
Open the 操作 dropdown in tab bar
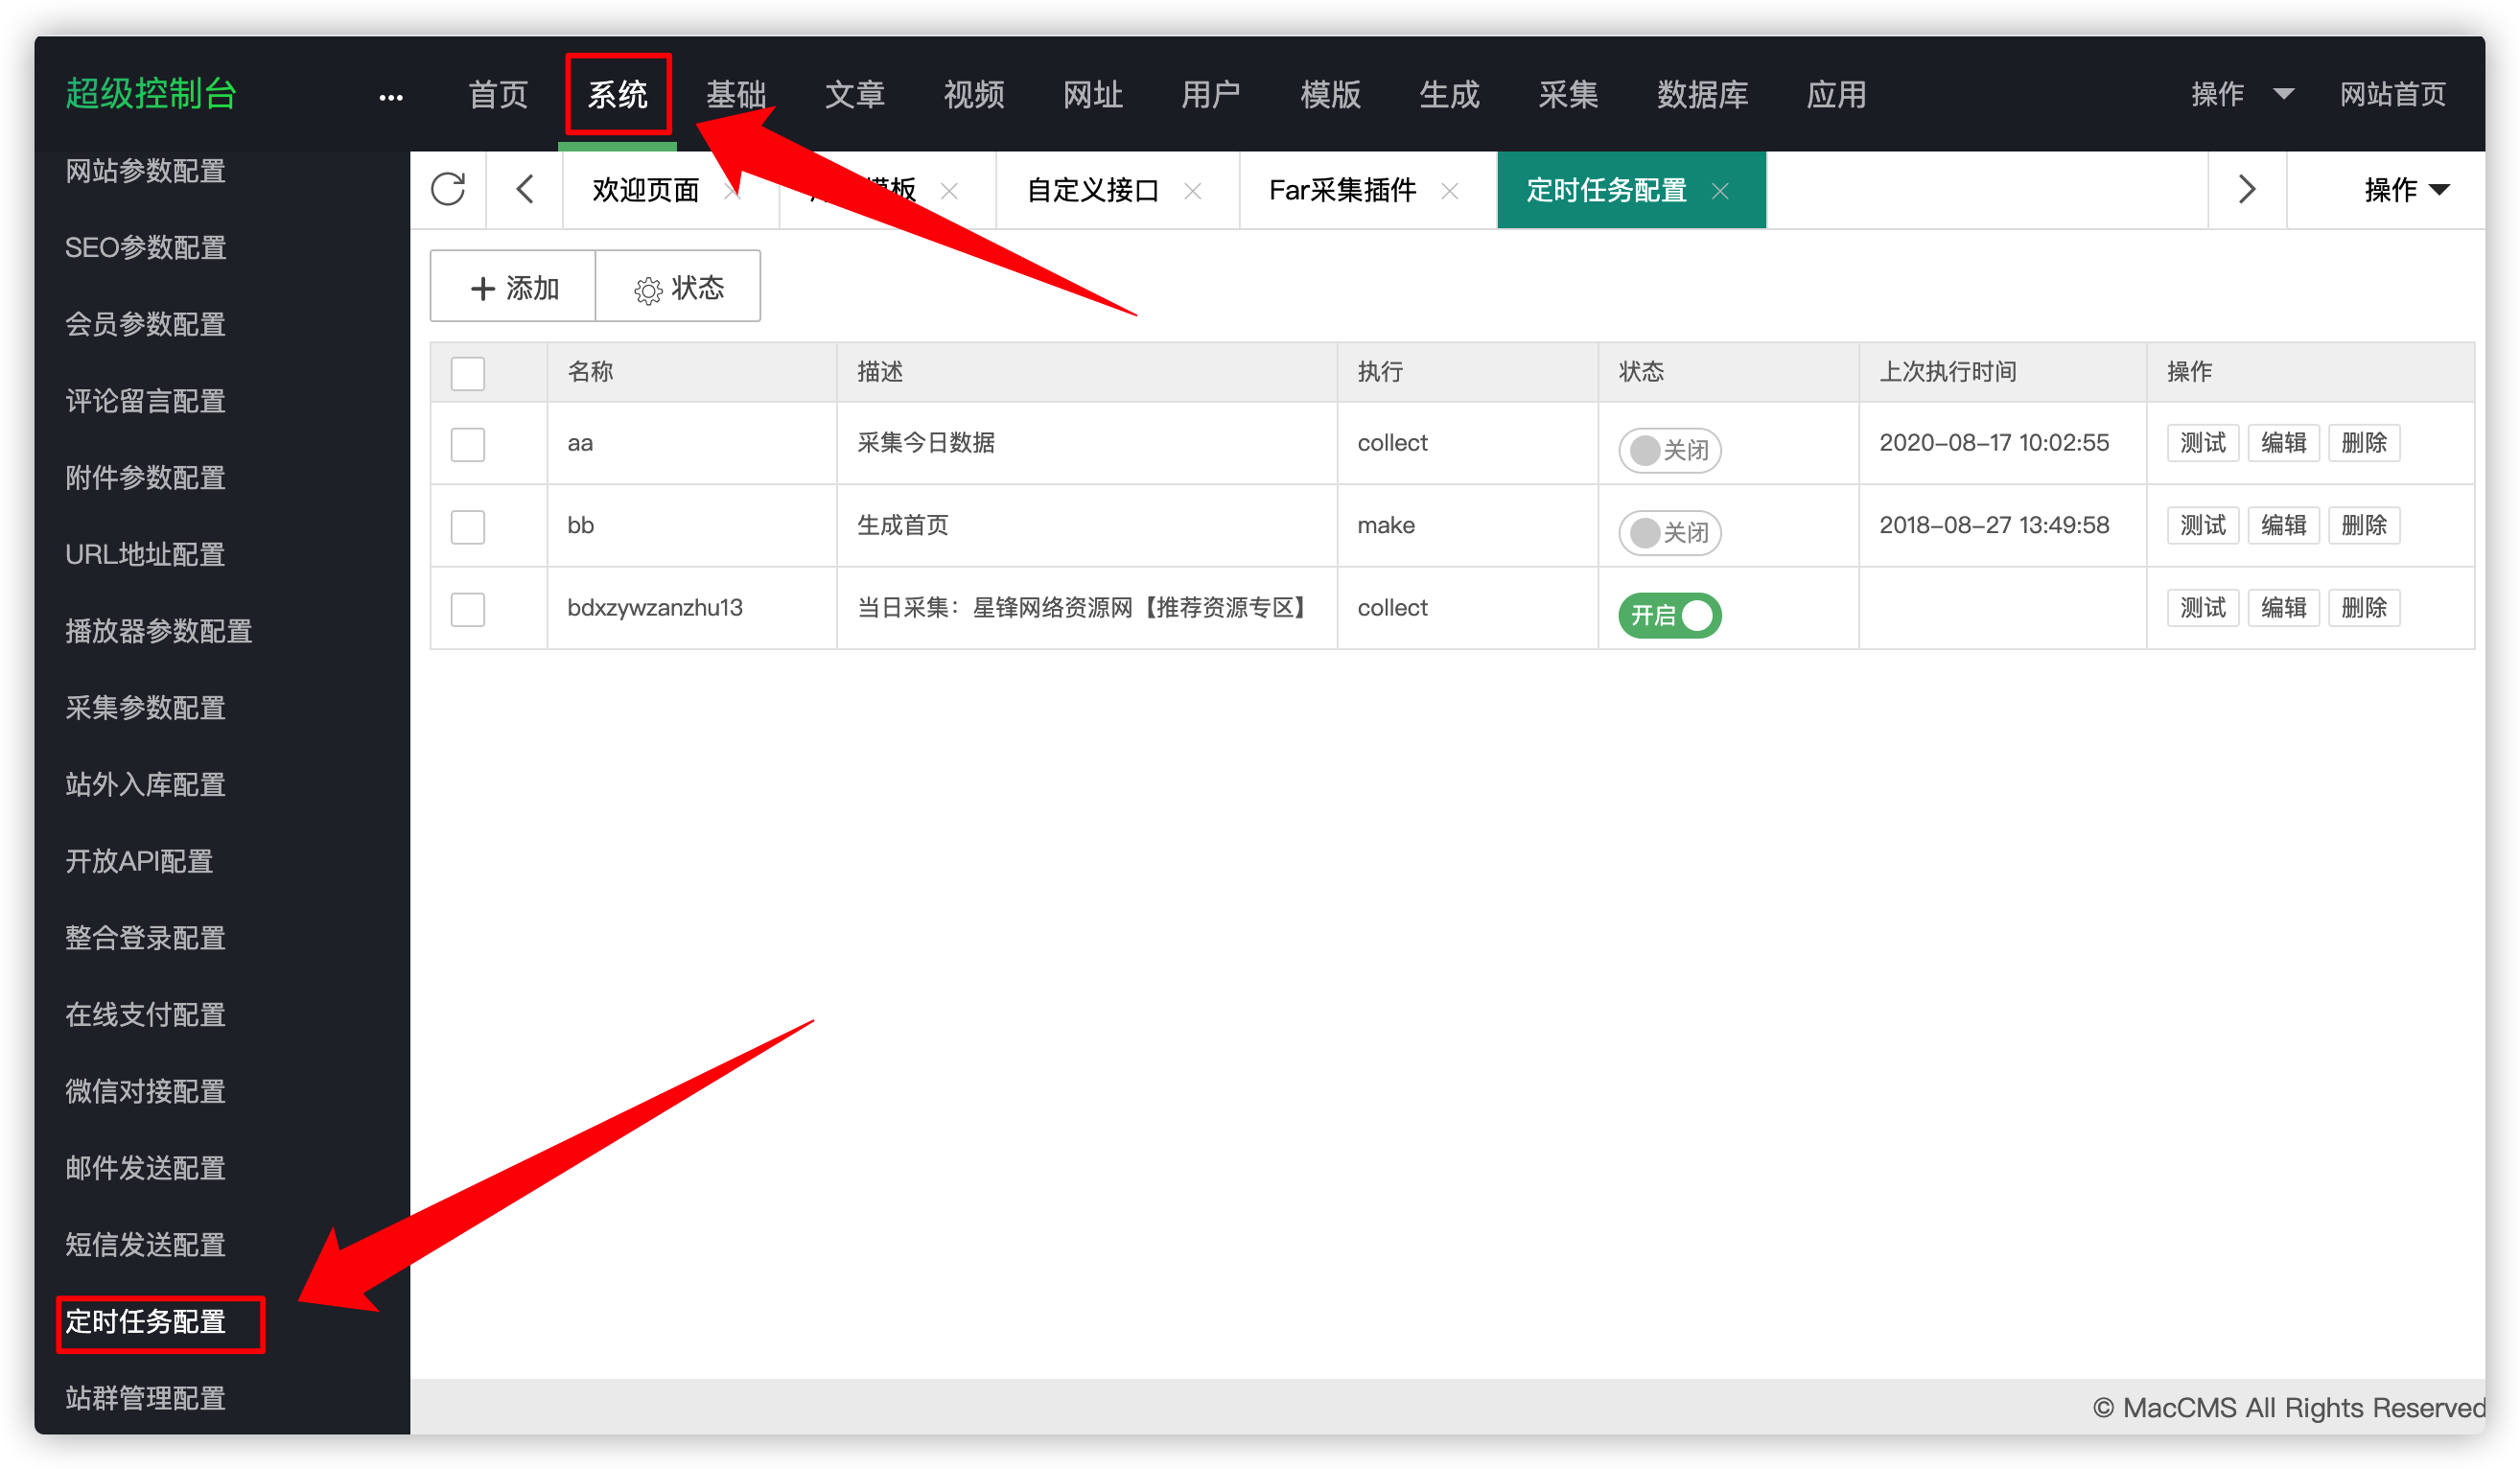[x=2405, y=190]
